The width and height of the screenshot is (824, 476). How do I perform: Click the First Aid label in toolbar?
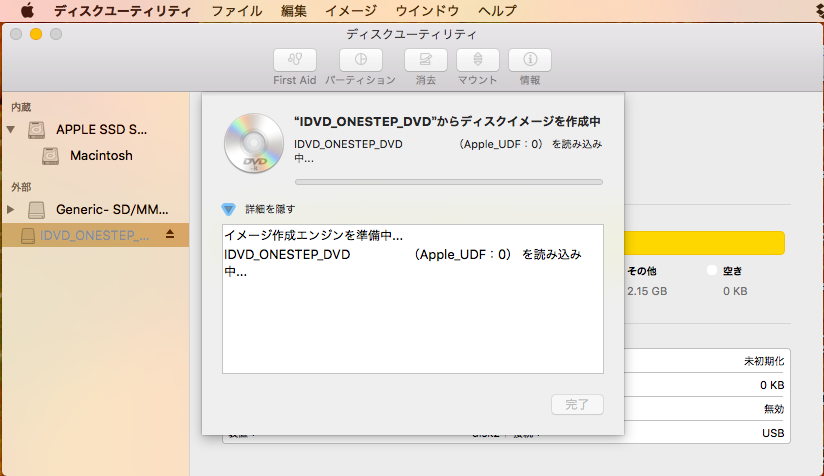point(295,80)
